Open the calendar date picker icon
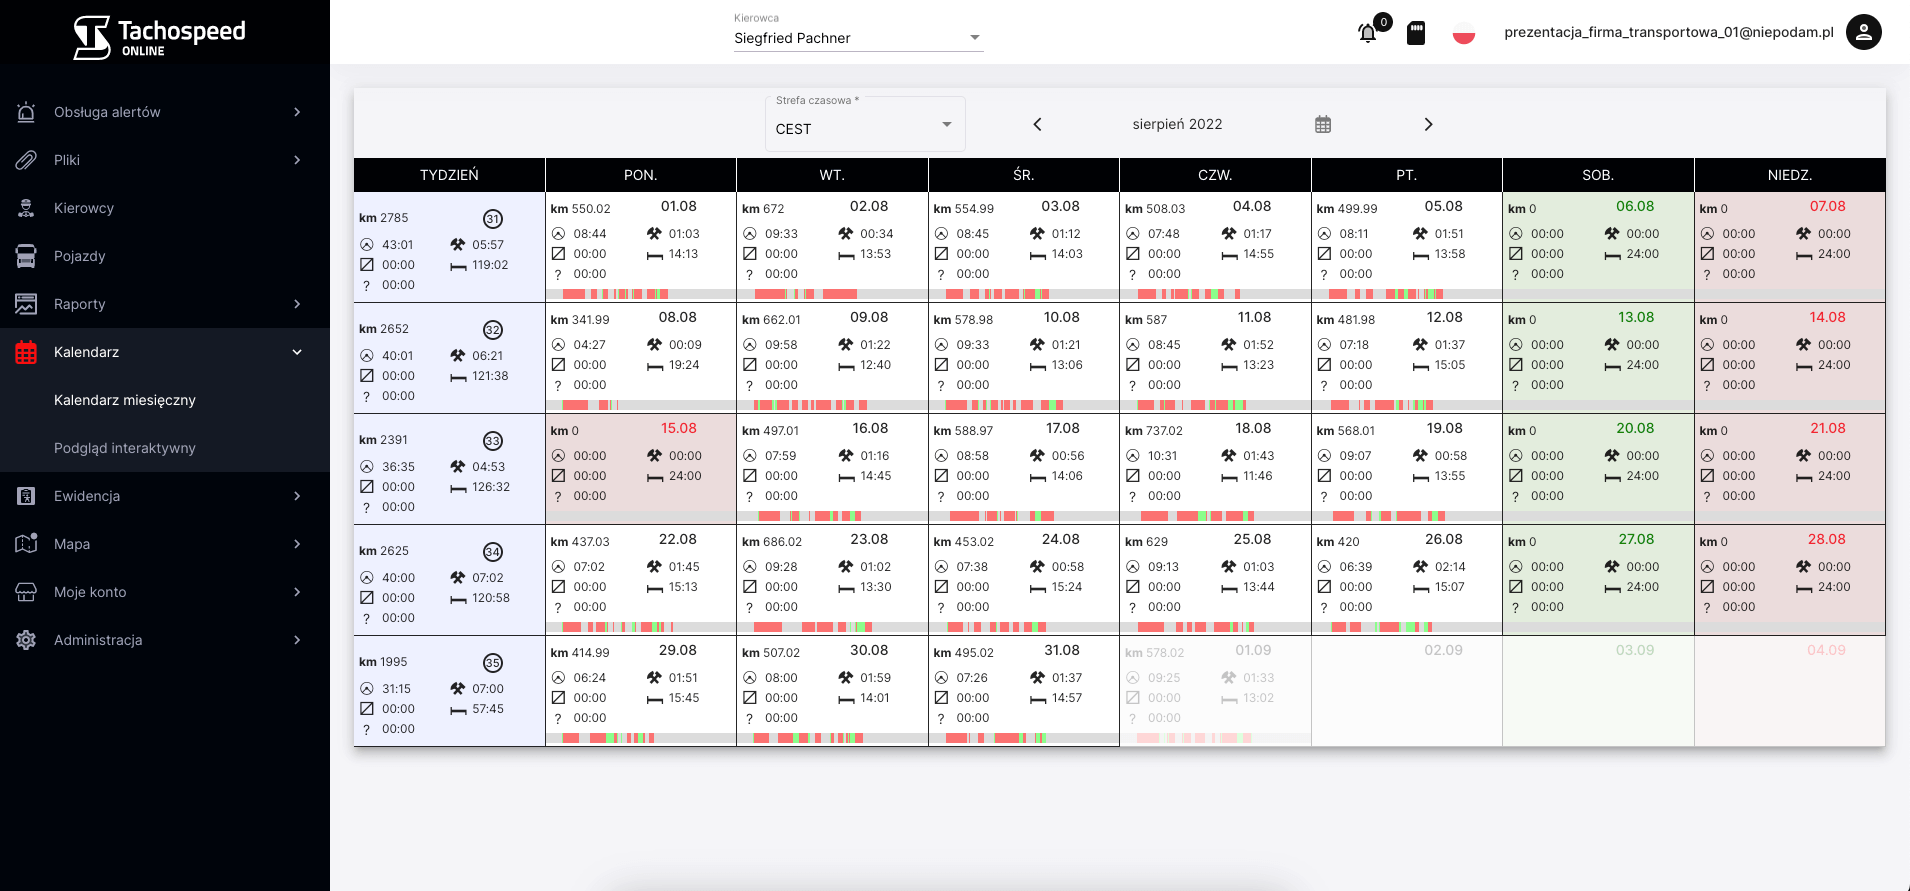The width and height of the screenshot is (1910, 891). click(1323, 125)
